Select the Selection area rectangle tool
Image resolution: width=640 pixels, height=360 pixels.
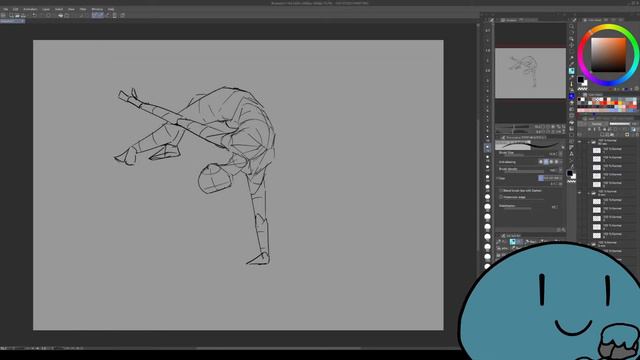pos(571,51)
